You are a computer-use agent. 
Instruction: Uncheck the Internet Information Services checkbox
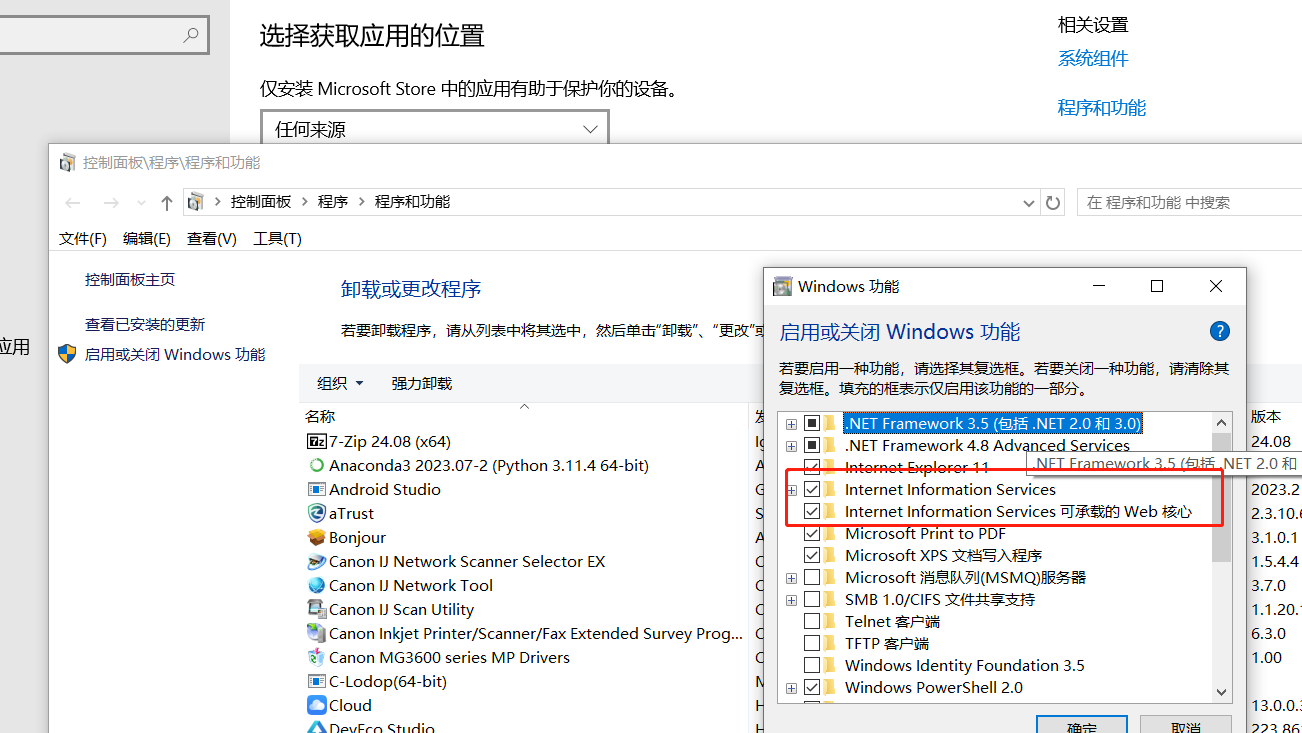(x=812, y=489)
